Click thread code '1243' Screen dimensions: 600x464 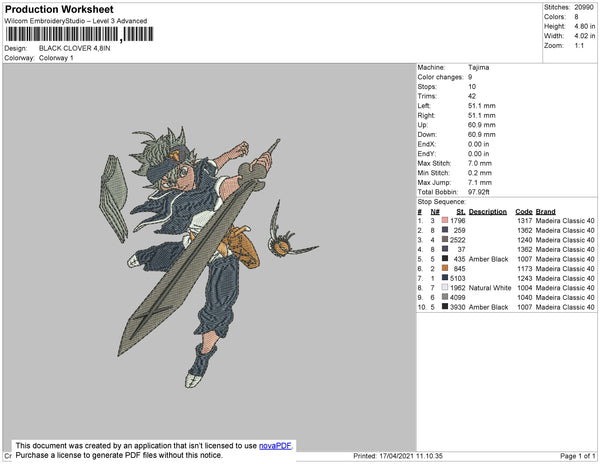pyautogui.click(x=524, y=278)
